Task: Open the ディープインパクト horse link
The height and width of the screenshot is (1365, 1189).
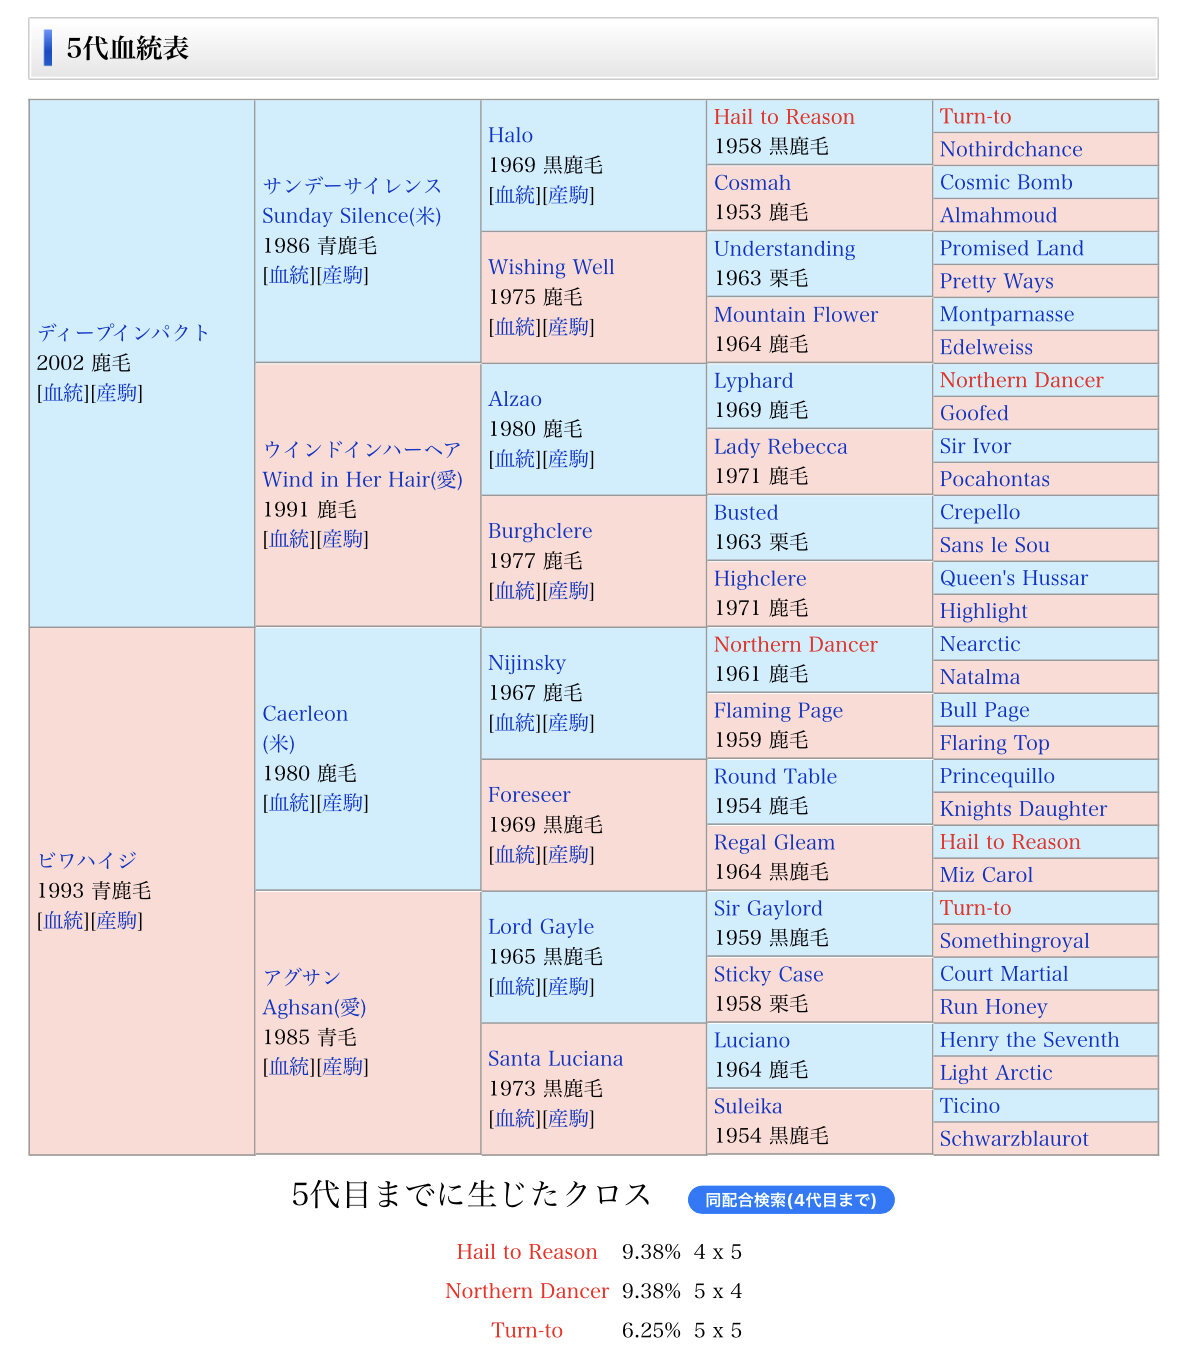Action: point(123,333)
